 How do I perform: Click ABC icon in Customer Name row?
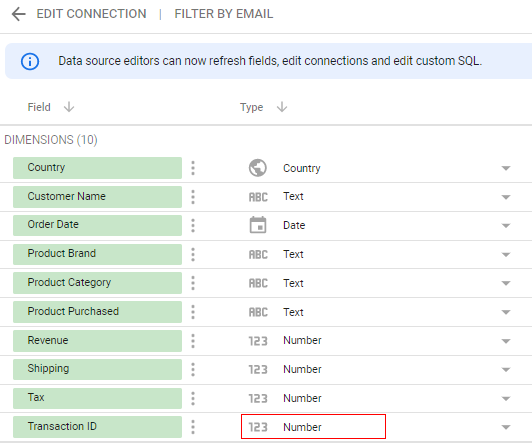tap(258, 197)
